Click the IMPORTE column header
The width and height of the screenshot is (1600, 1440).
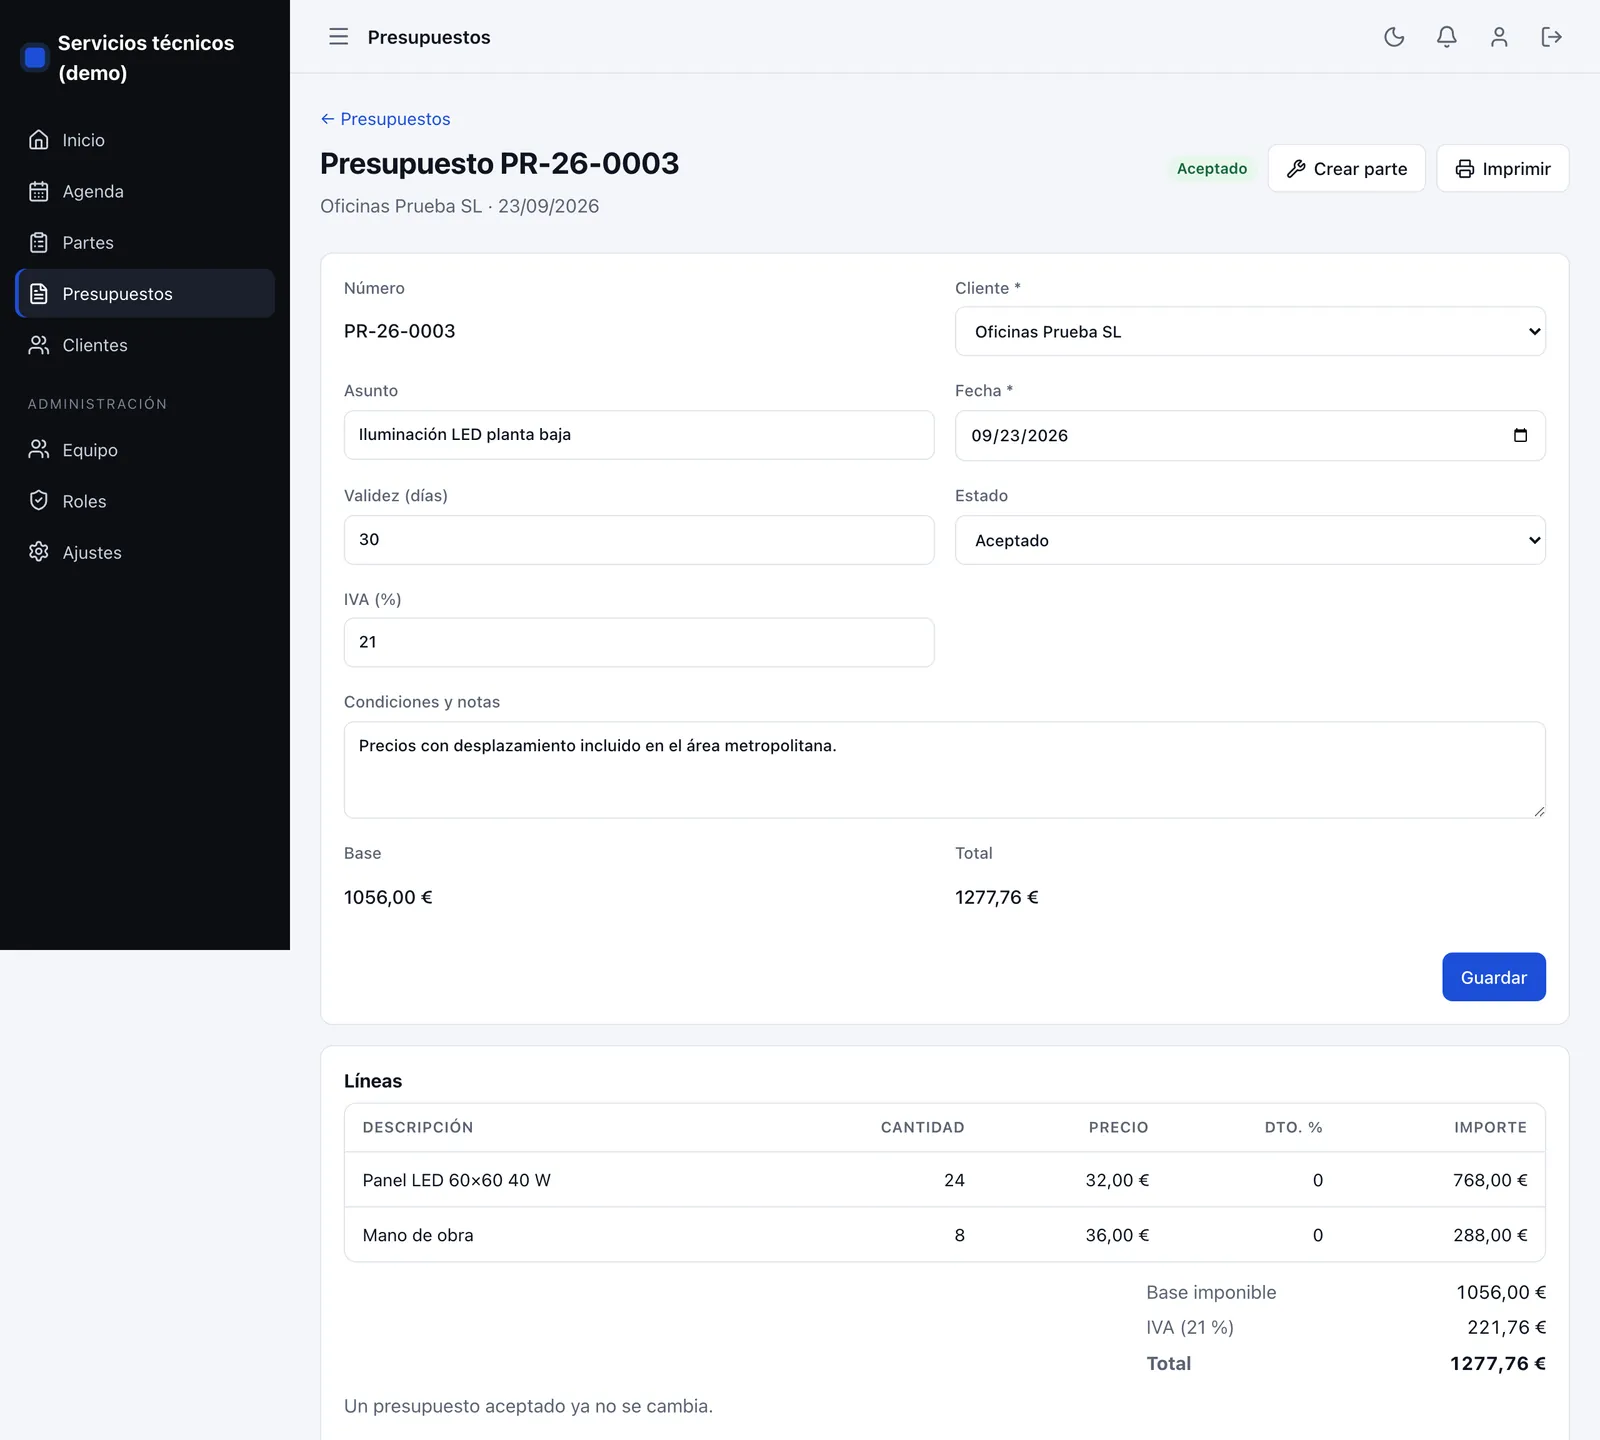(x=1490, y=1127)
